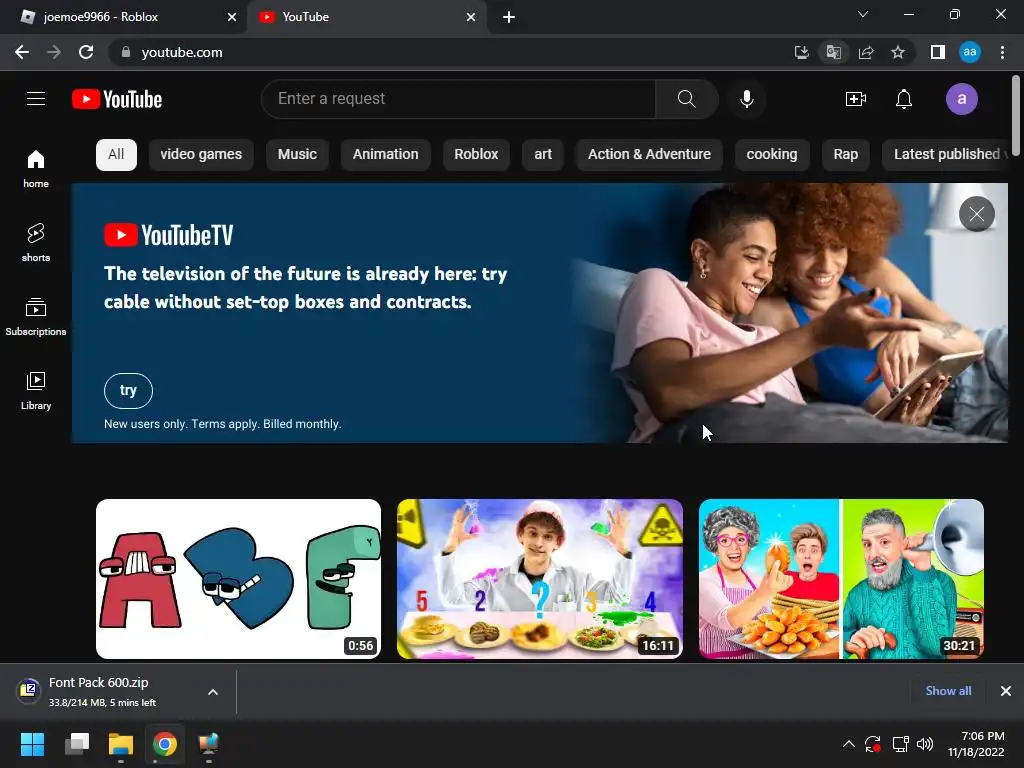1024x768 pixels.
Task: Open the YouTube hamburger guide menu
Action: [36, 99]
